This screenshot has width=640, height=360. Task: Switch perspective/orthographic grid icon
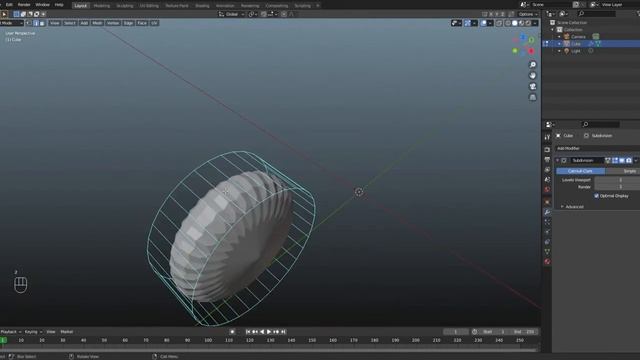[532, 97]
